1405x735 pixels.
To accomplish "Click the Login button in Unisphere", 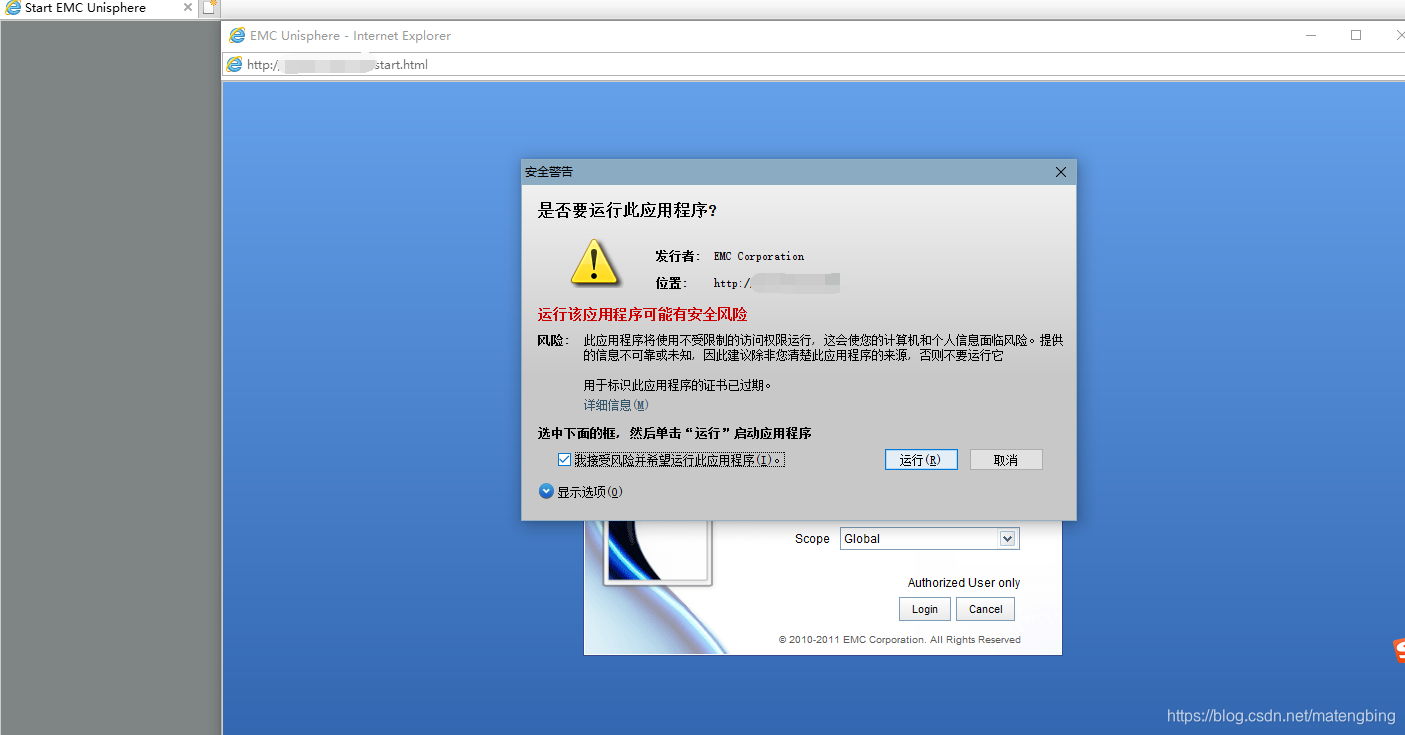I will [925, 609].
